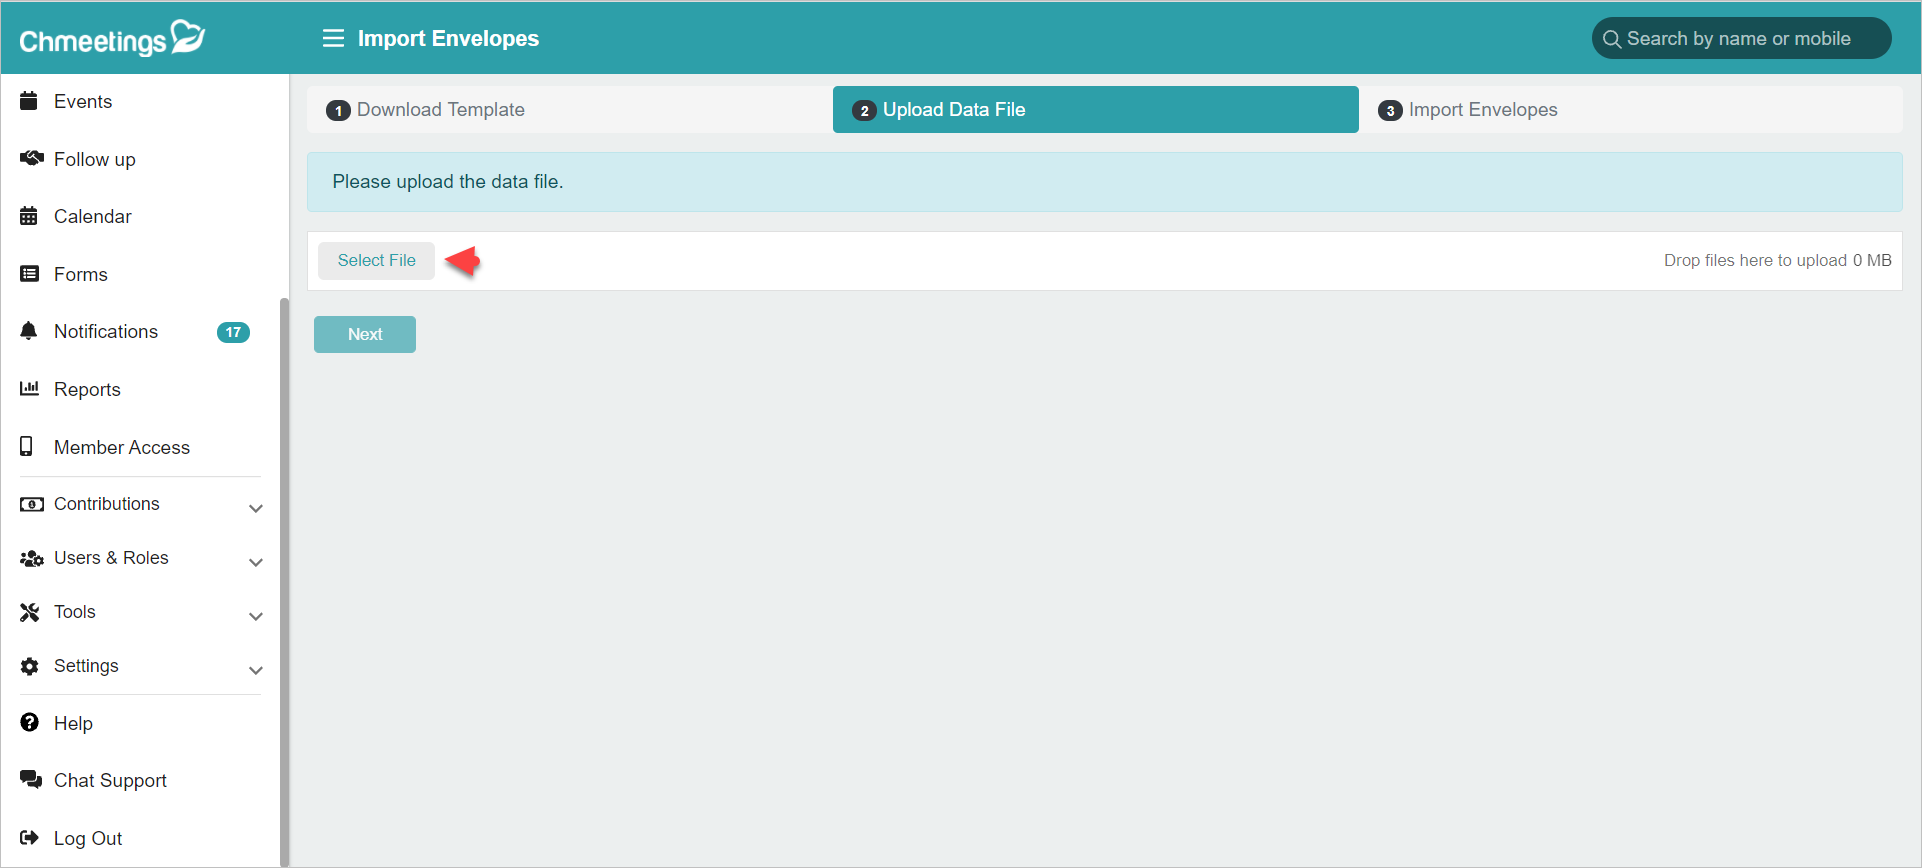
Task: Click the Help question mark icon
Action: coord(30,722)
